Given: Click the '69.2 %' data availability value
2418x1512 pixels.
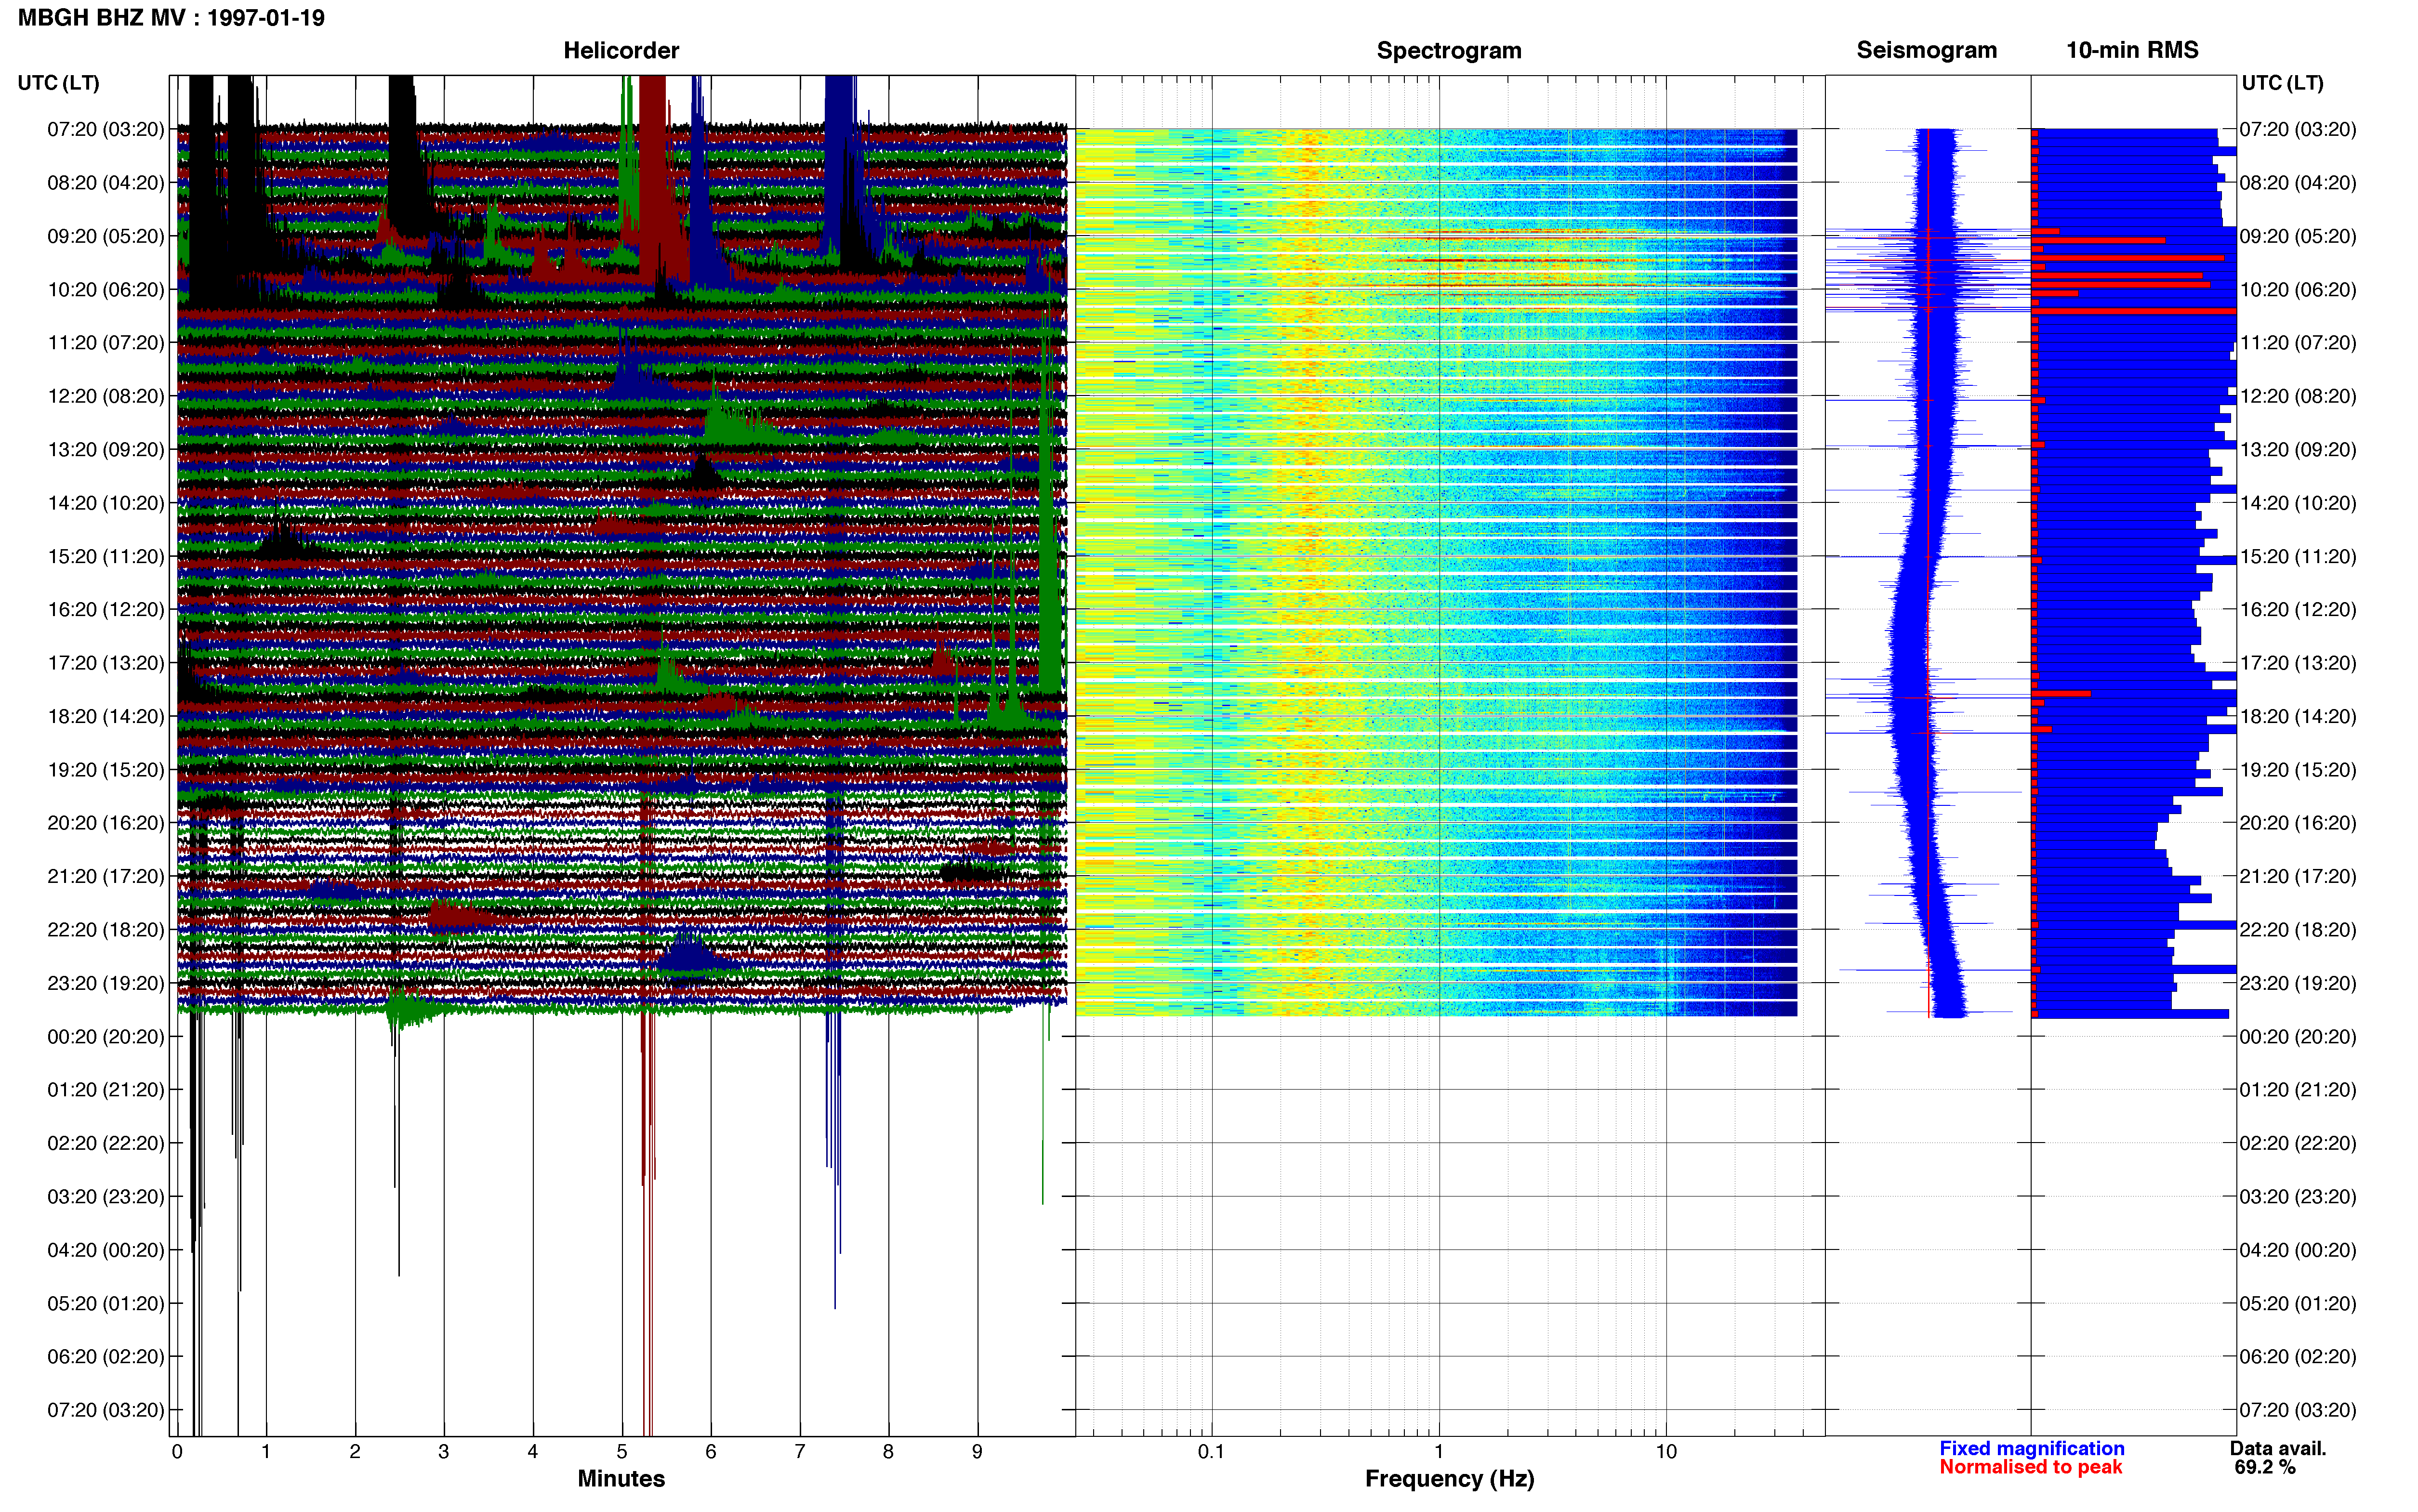Looking at the screenshot, I should pyautogui.click(x=2265, y=1468).
